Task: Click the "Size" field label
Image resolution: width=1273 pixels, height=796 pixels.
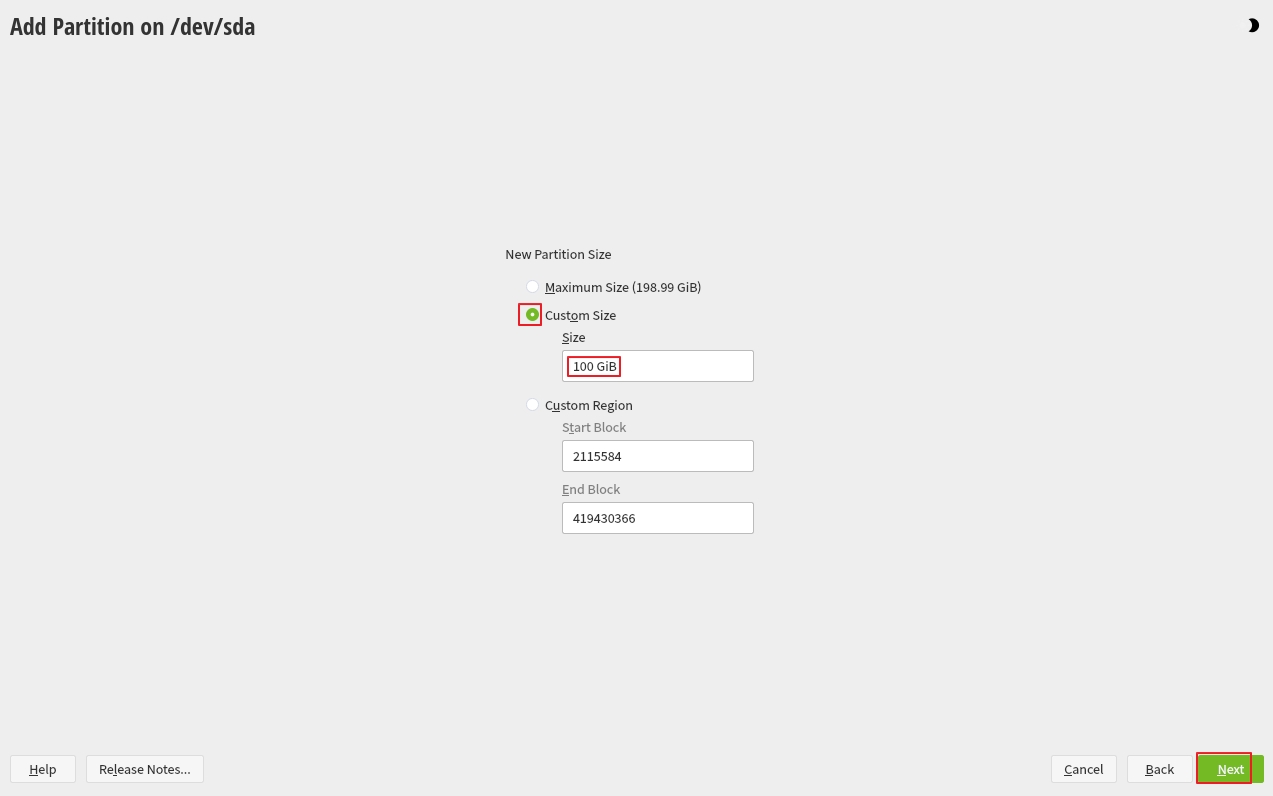Action: (574, 338)
